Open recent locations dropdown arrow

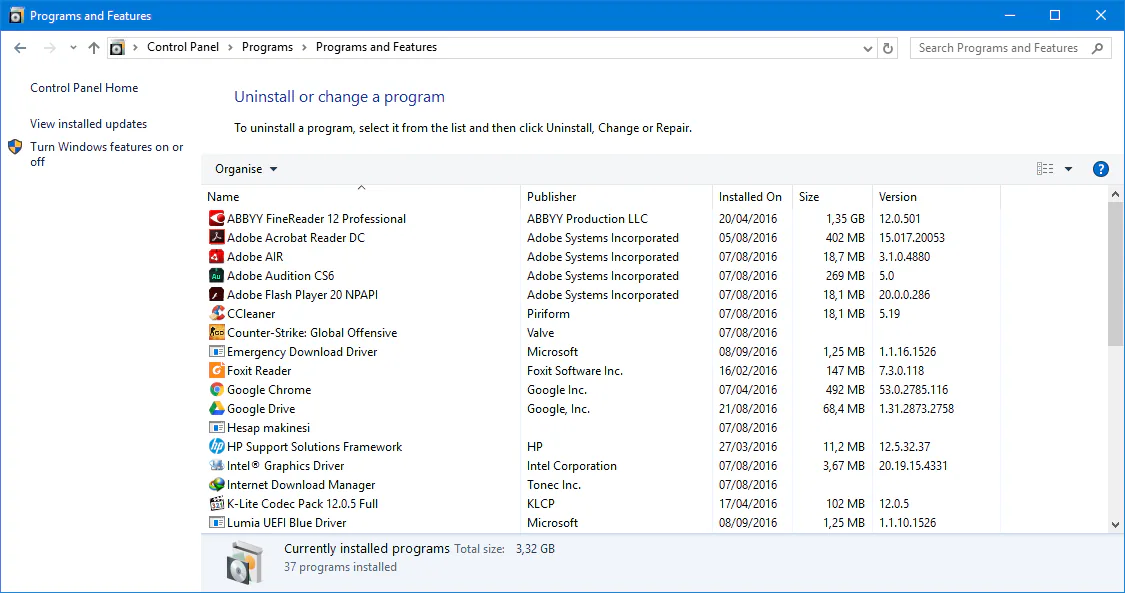[x=73, y=48]
